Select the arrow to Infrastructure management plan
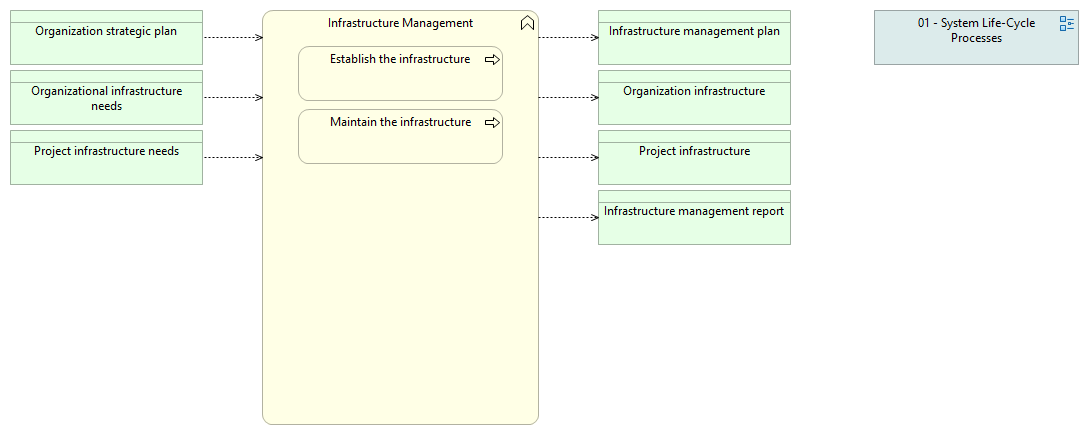The width and height of the screenshot is (1089, 435). pos(568,38)
